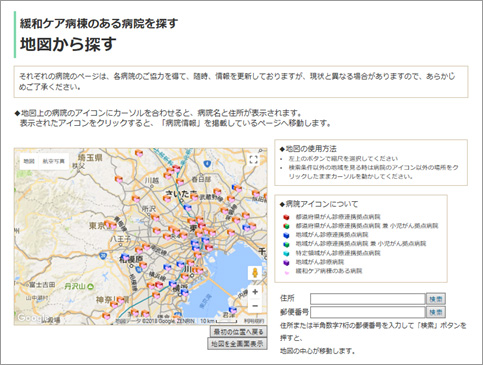483x365 pixels.
Task: Click the 郵便番号 field label
Action: [x=294, y=312]
